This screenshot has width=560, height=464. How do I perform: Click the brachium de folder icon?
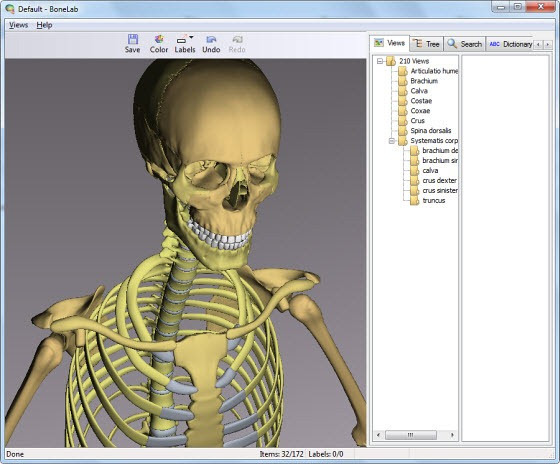(x=415, y=151)
